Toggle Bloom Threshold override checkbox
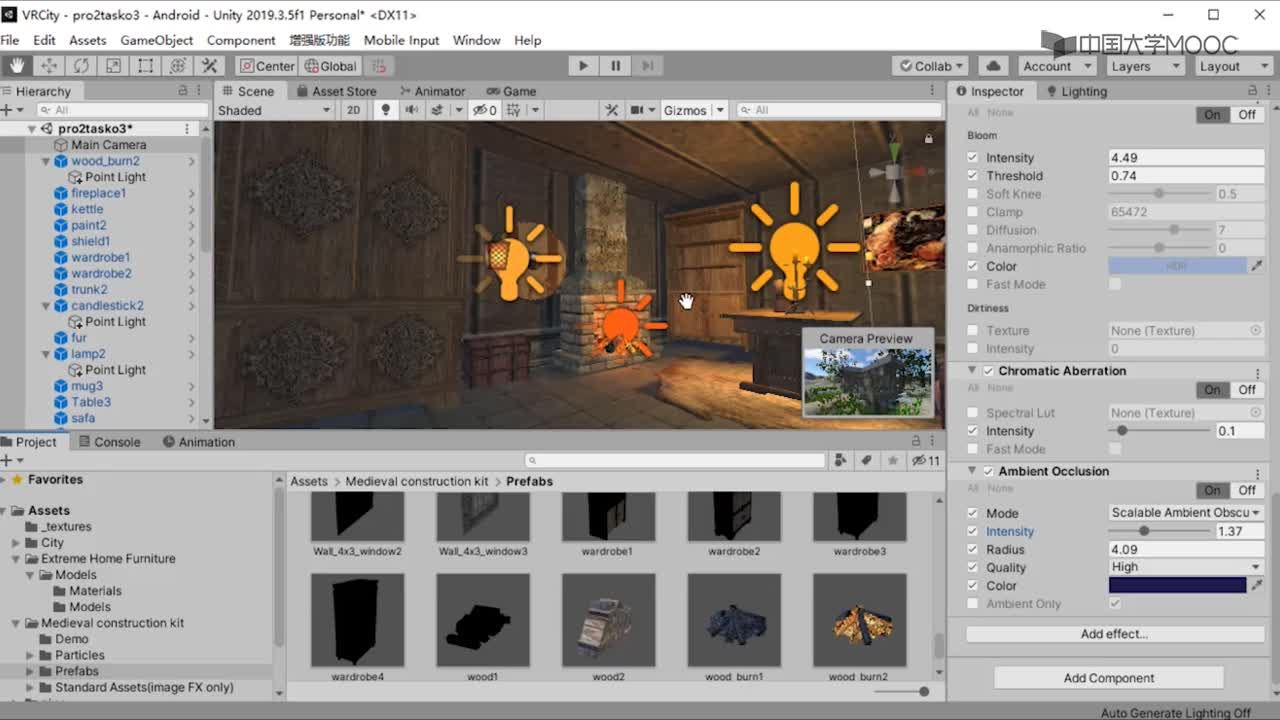Viewport: 1280px width, 720px height. pos(973,176)
